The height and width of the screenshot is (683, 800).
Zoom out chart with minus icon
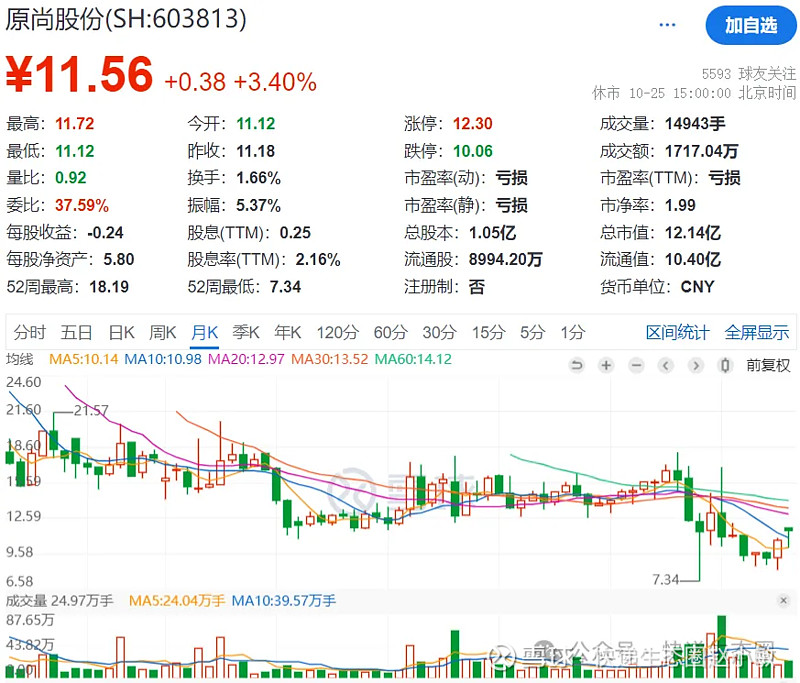tap(636, 365)
